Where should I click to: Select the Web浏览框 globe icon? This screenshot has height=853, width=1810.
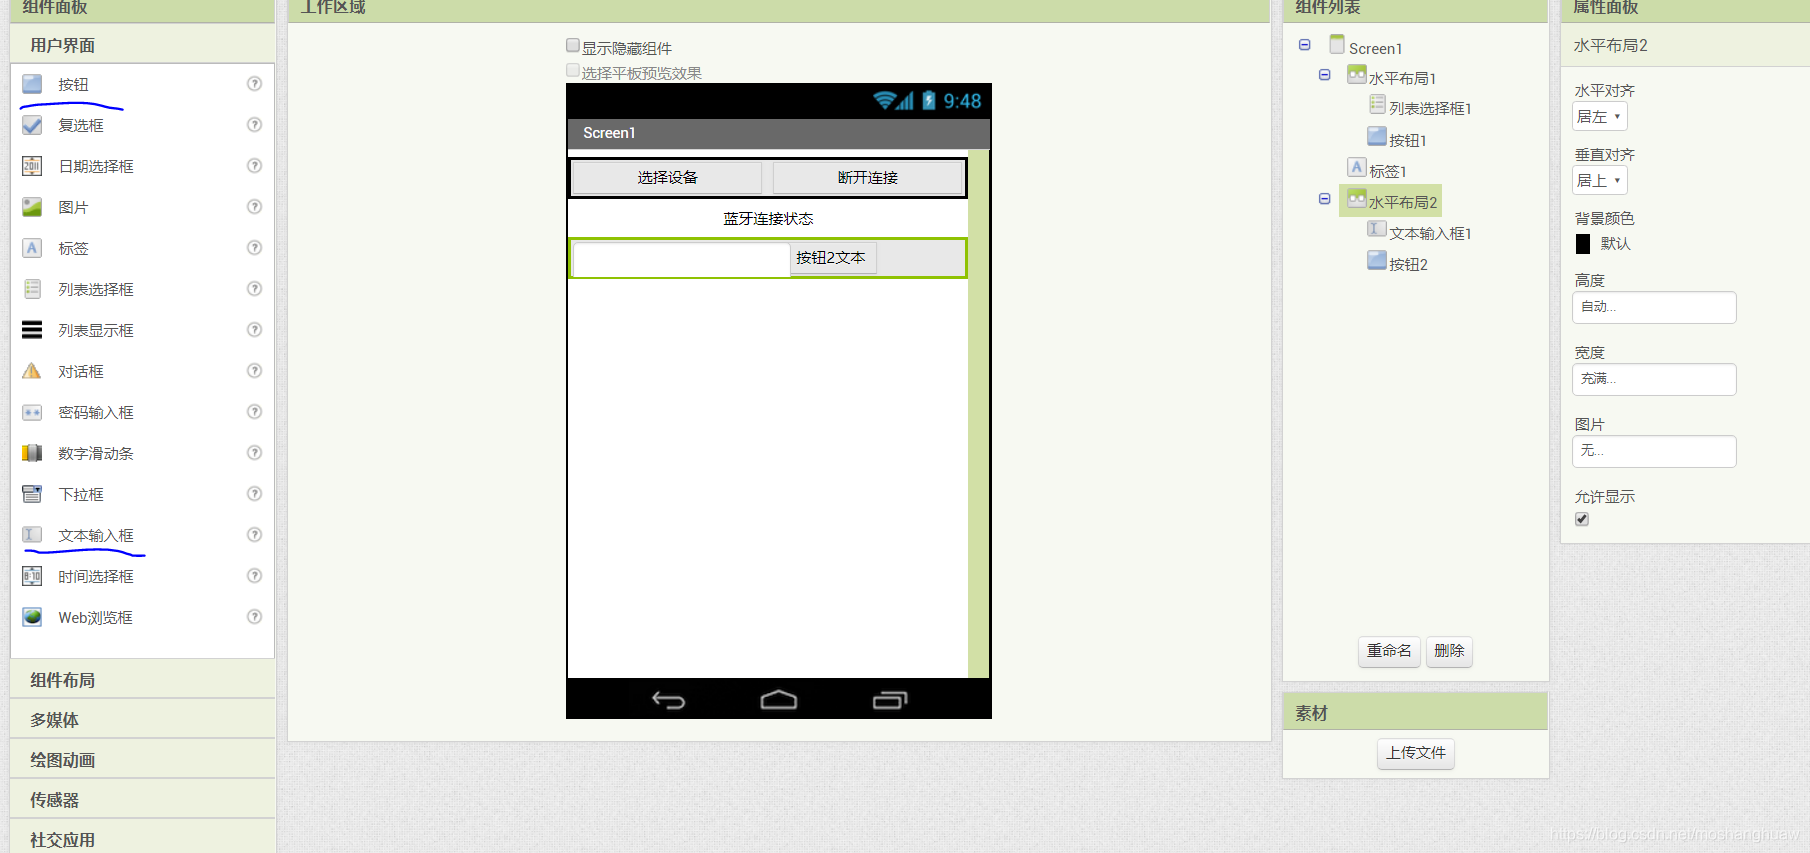pyautogui.click(x=32, y=617)
